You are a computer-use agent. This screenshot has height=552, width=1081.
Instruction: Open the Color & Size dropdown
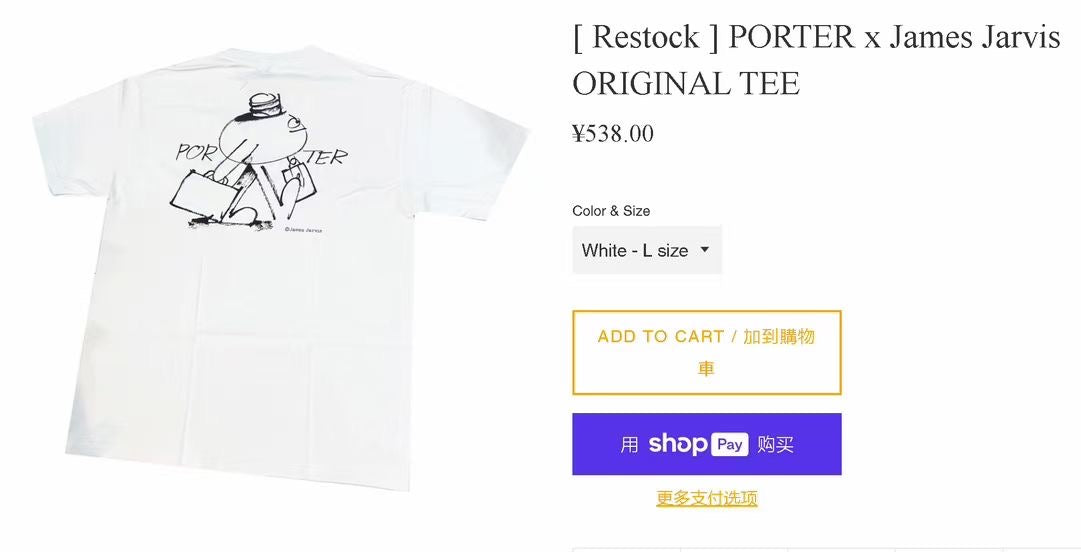pos(647,250)
